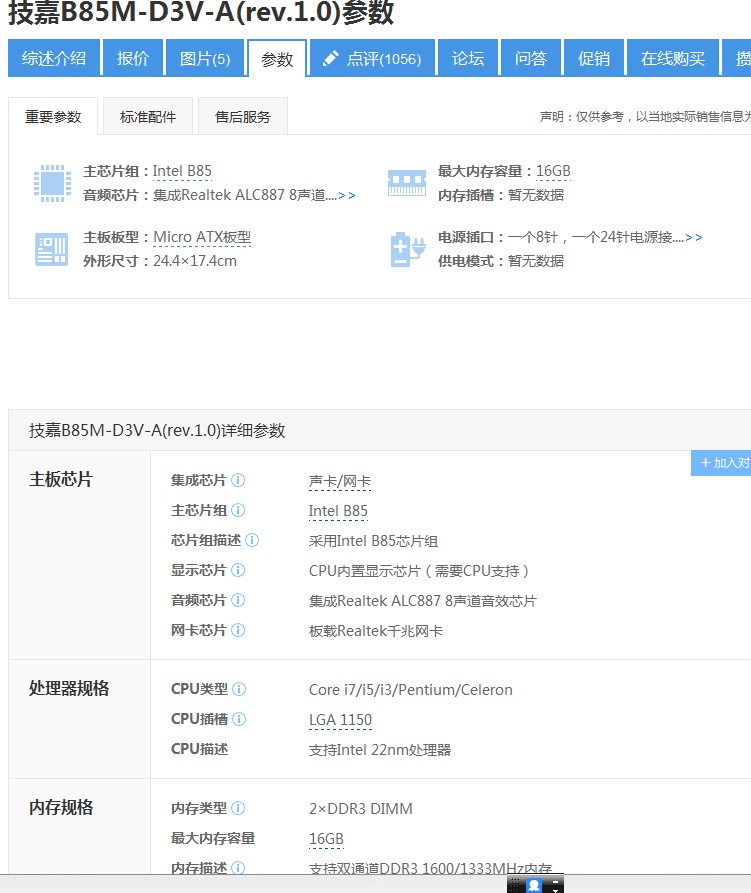Click Intel B85 link in 主板芯片 details

tap(338, 511)
